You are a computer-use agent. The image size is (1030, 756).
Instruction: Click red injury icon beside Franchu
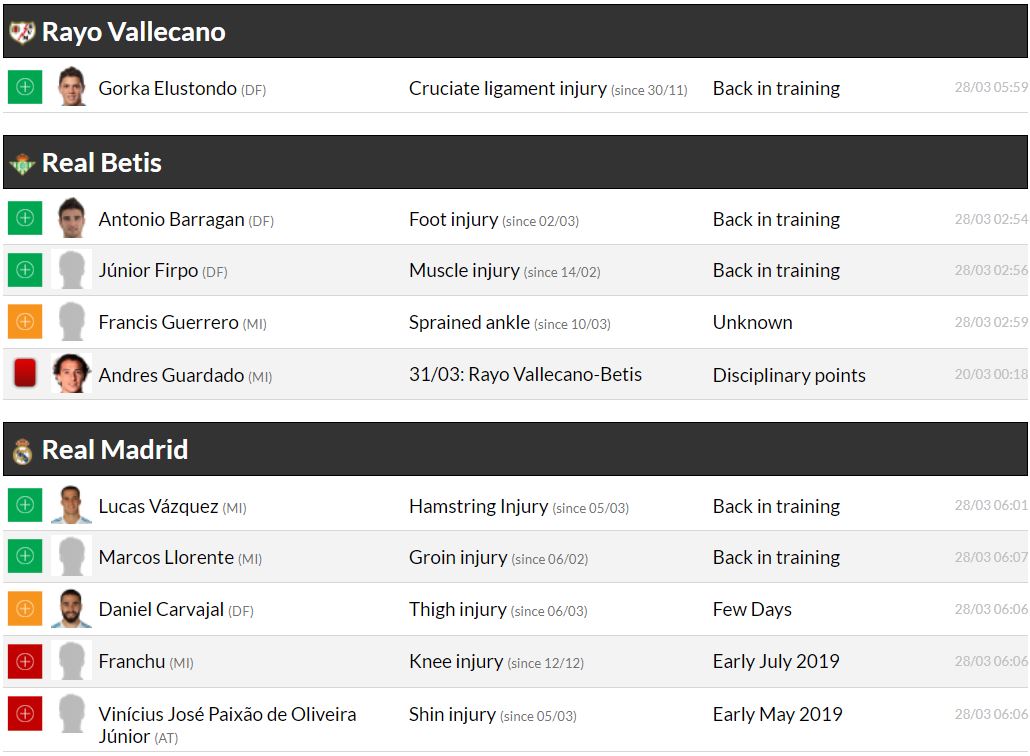[x=25, y=661]
